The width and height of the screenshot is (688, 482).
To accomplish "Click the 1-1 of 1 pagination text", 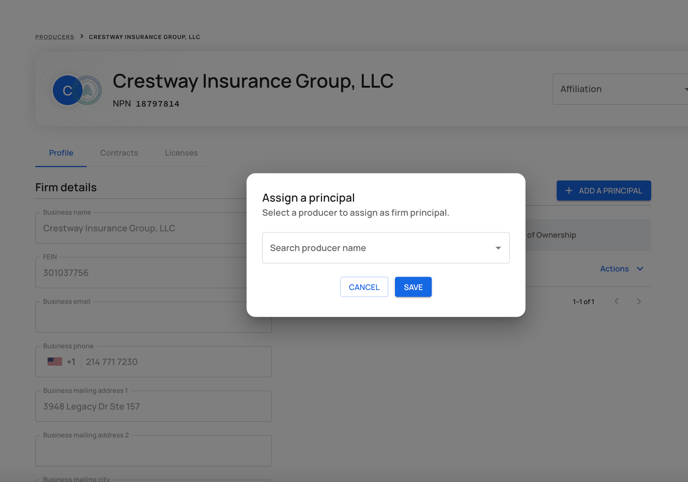I will click(x=583, y=302).
